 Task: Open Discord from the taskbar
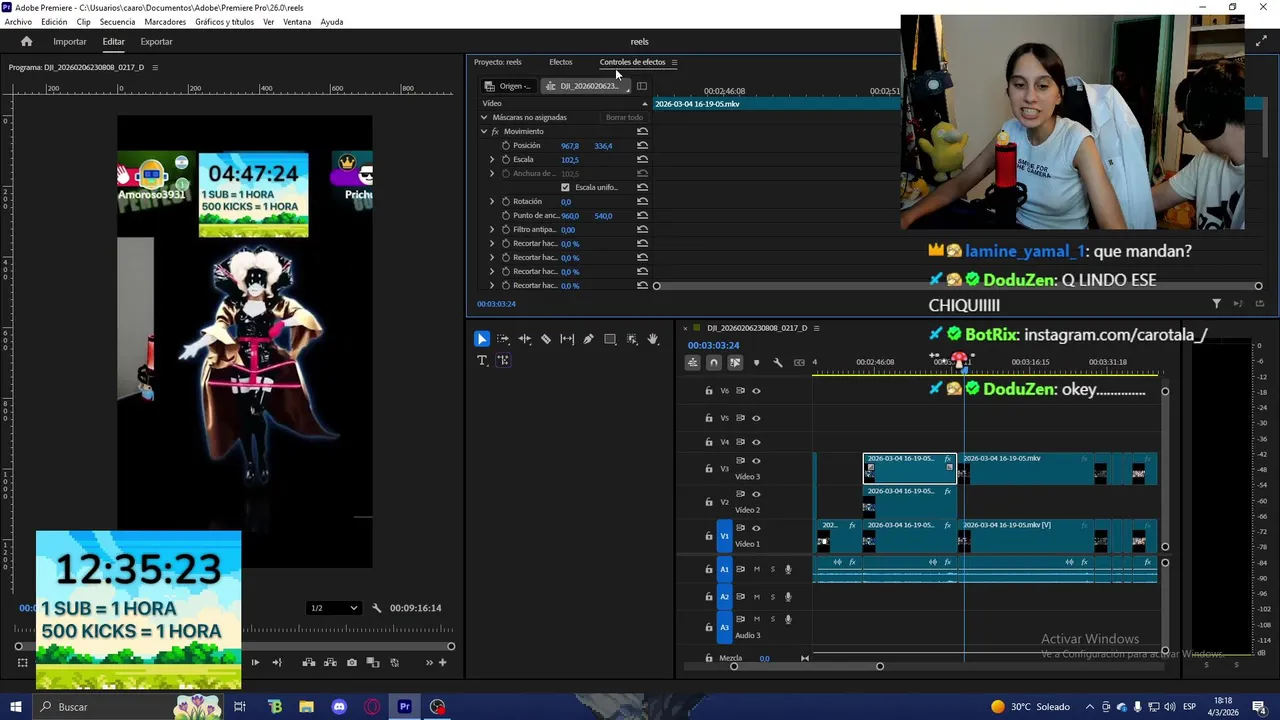click(339, 707)
